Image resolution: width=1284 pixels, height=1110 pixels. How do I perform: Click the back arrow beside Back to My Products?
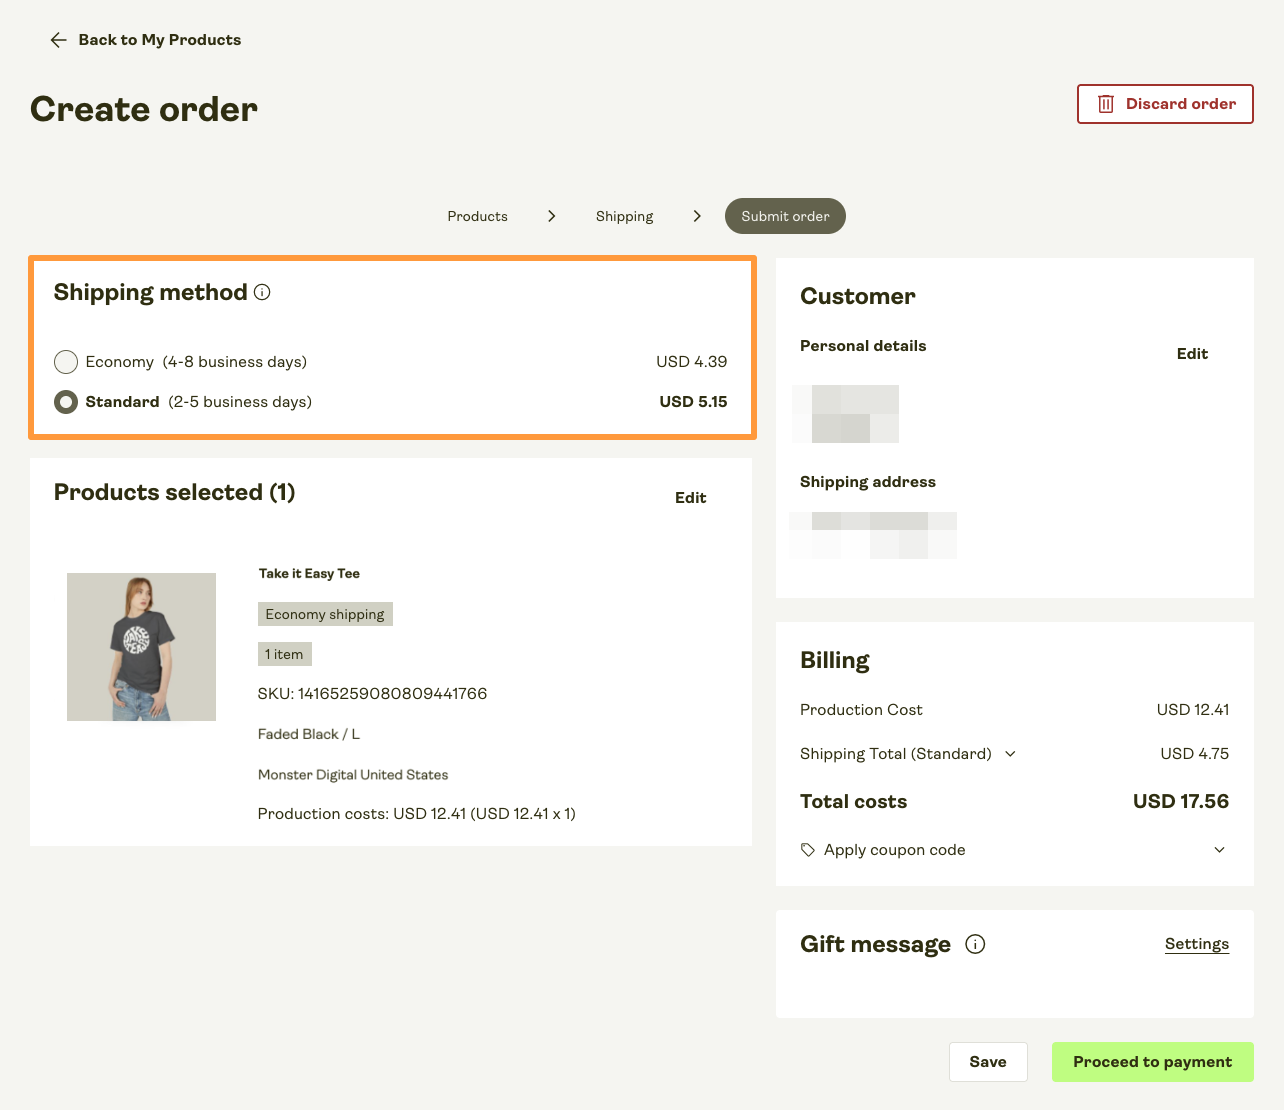[58, 40]
